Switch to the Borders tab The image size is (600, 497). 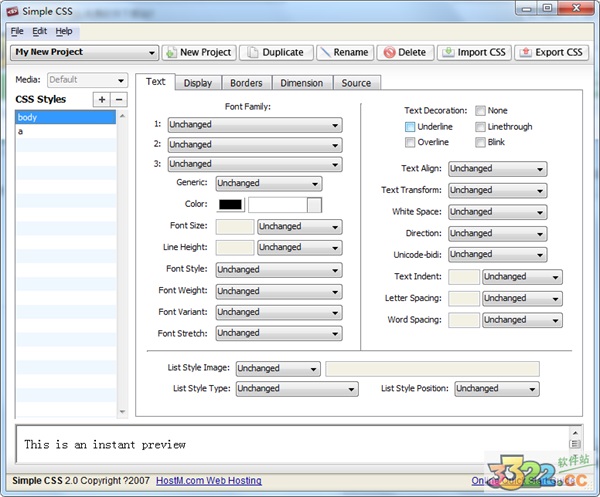click(x=244, y=83)
